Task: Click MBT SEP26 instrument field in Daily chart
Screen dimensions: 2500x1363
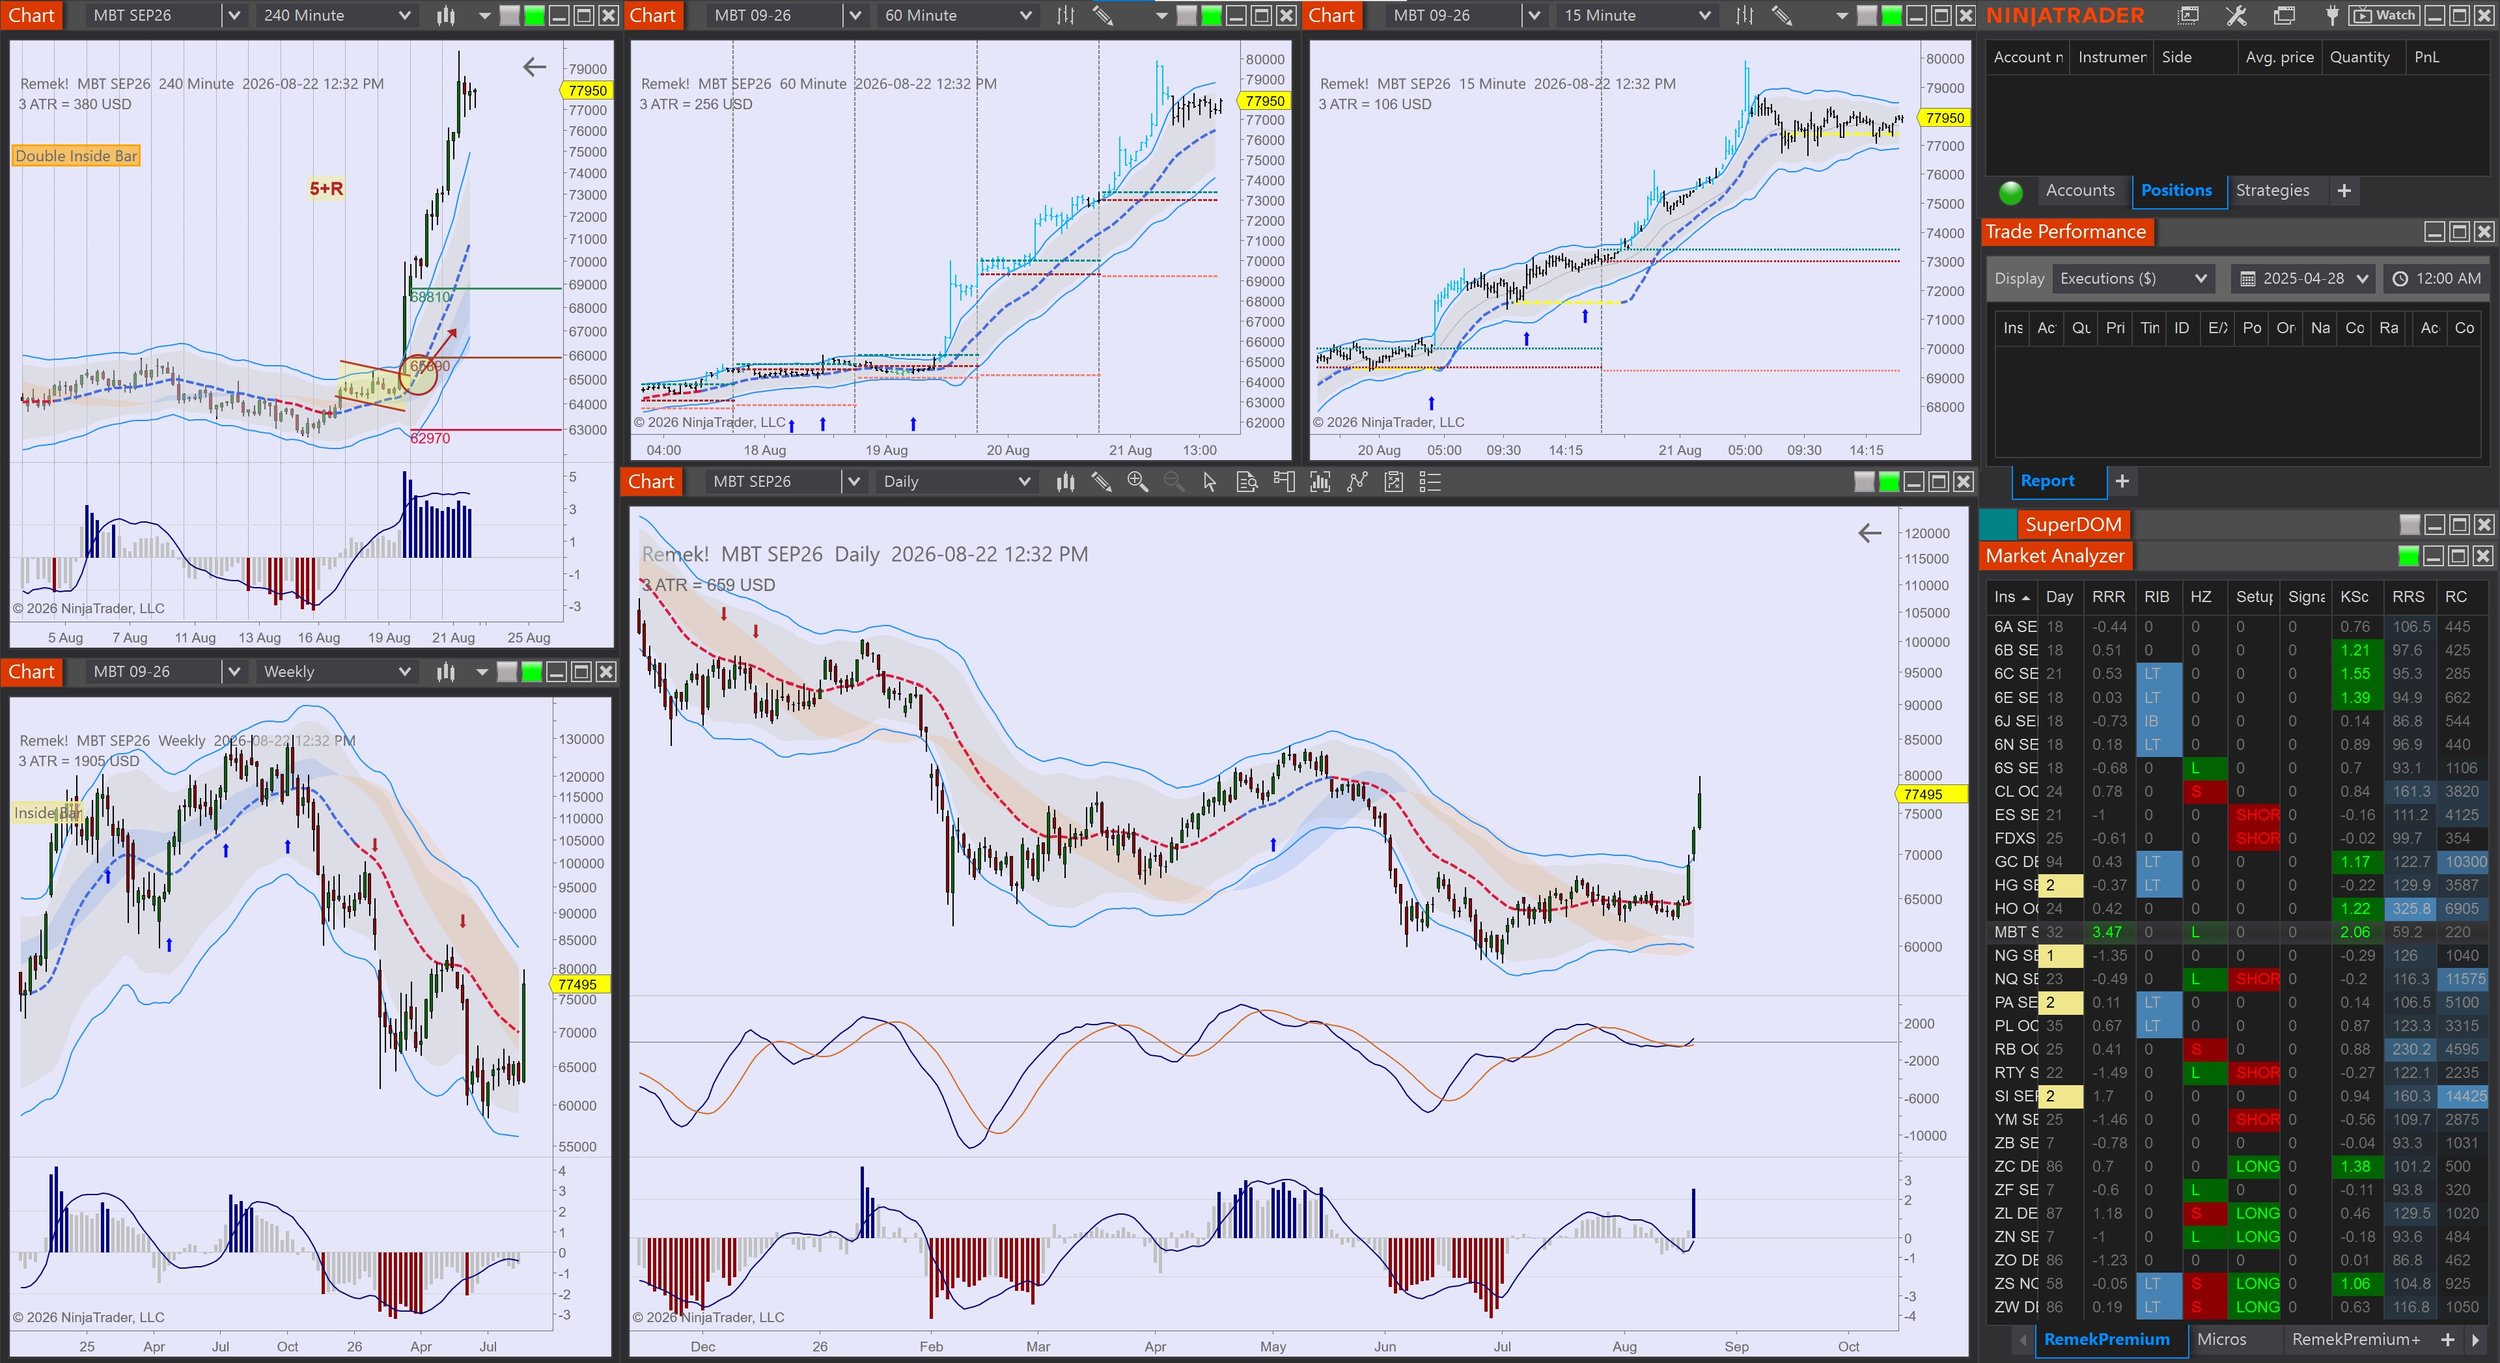Action: click(x=772, y=482)
